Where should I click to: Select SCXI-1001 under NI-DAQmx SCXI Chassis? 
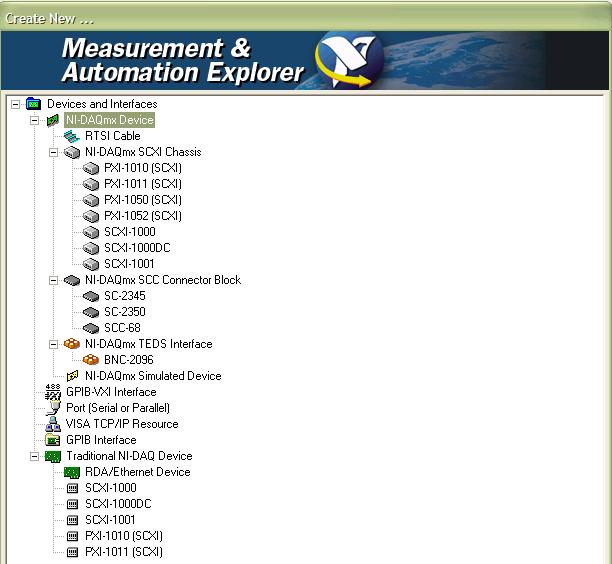129,264
